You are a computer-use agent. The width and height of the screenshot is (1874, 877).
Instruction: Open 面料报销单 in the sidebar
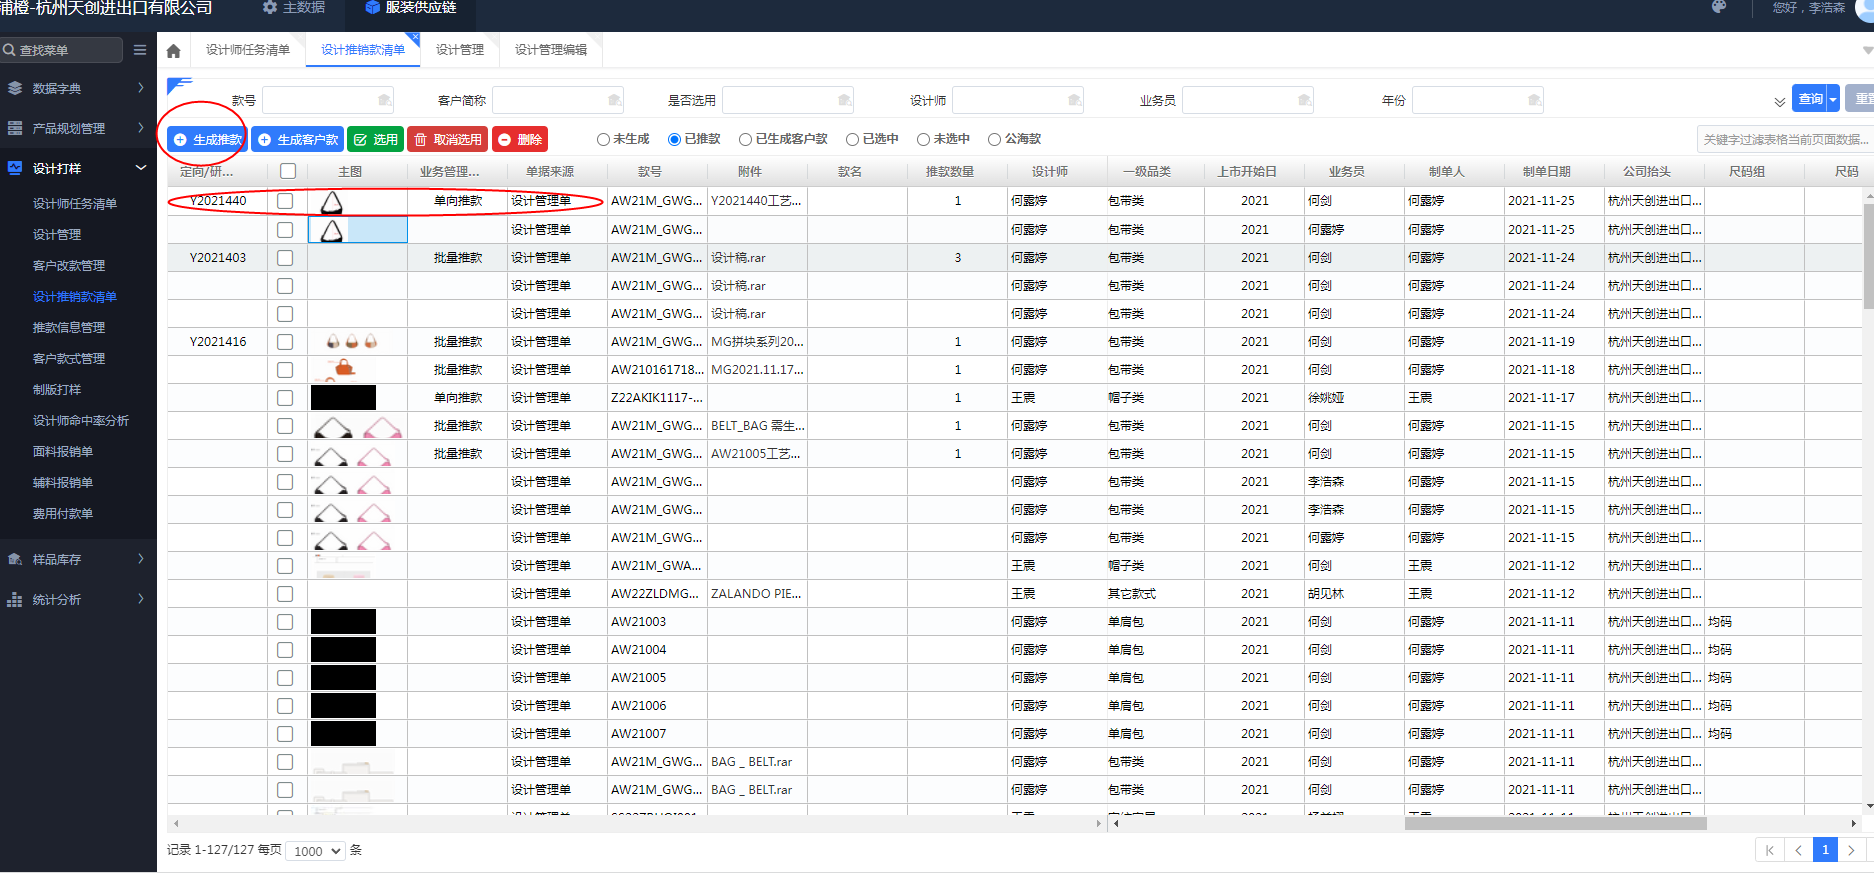point(63,452)
